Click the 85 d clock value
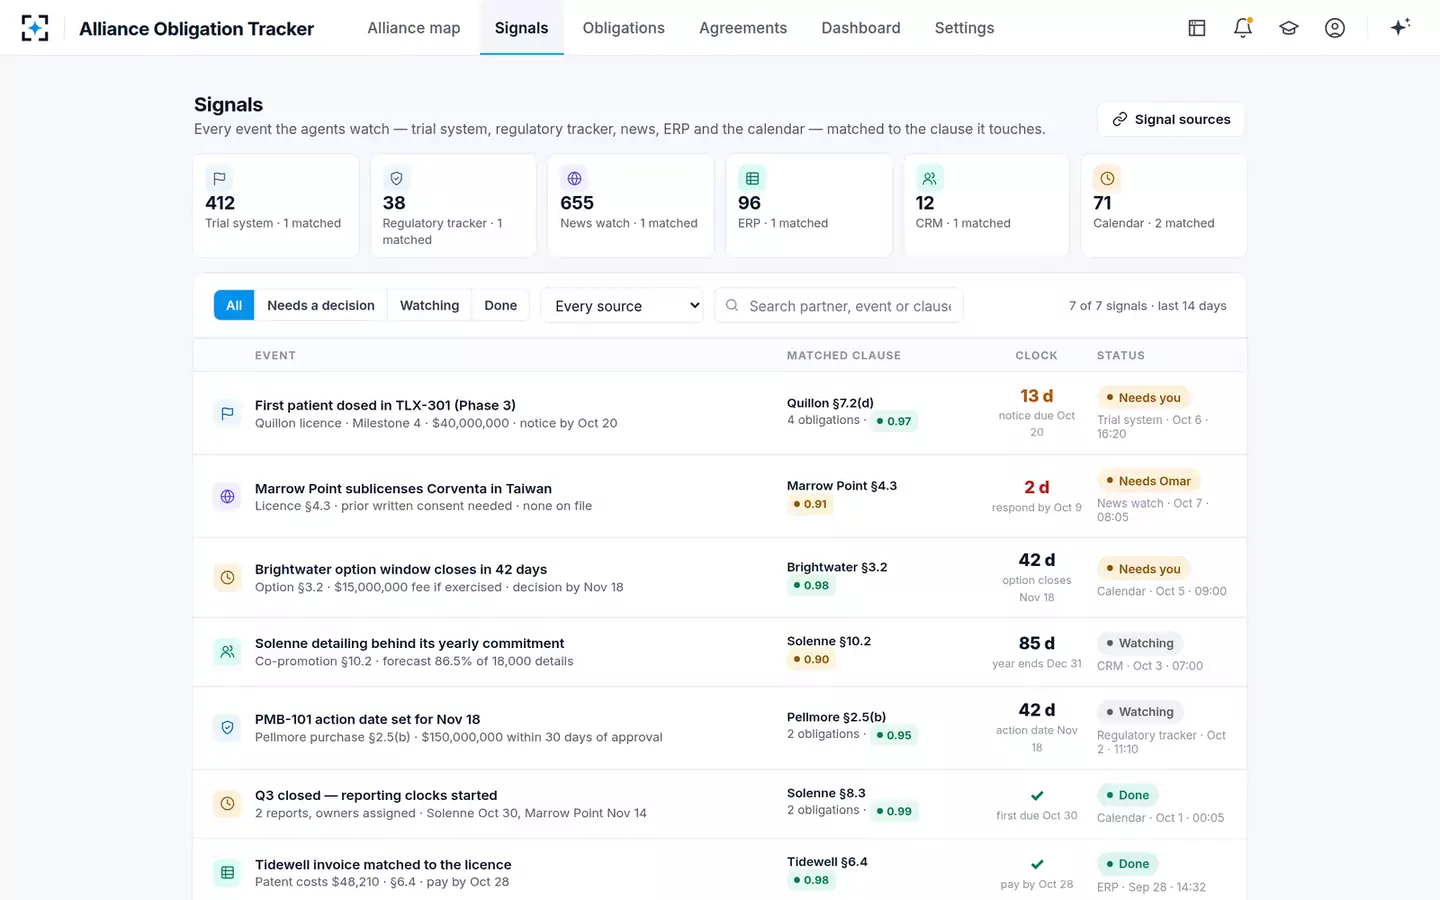The height and width of the screenshot is (900, 1440). tap(1037, 643)
